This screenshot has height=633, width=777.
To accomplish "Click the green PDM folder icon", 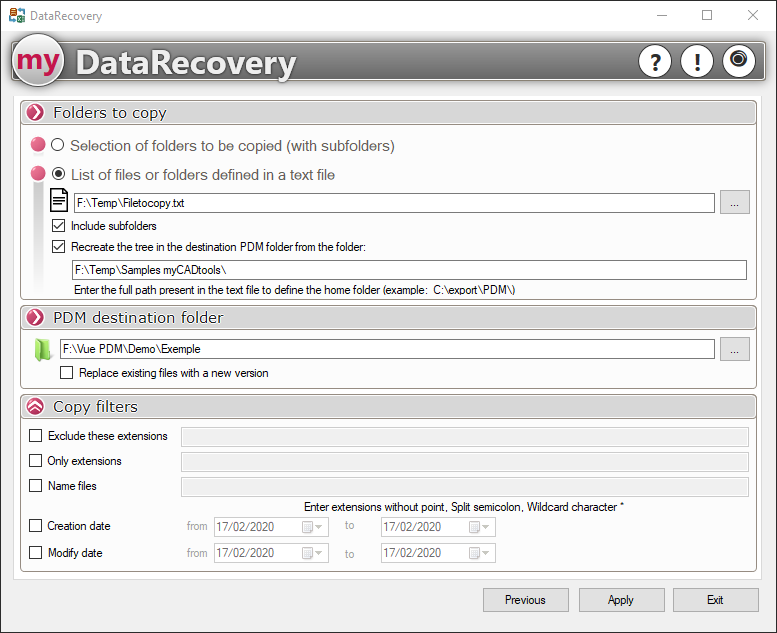I will pos(42,350).
